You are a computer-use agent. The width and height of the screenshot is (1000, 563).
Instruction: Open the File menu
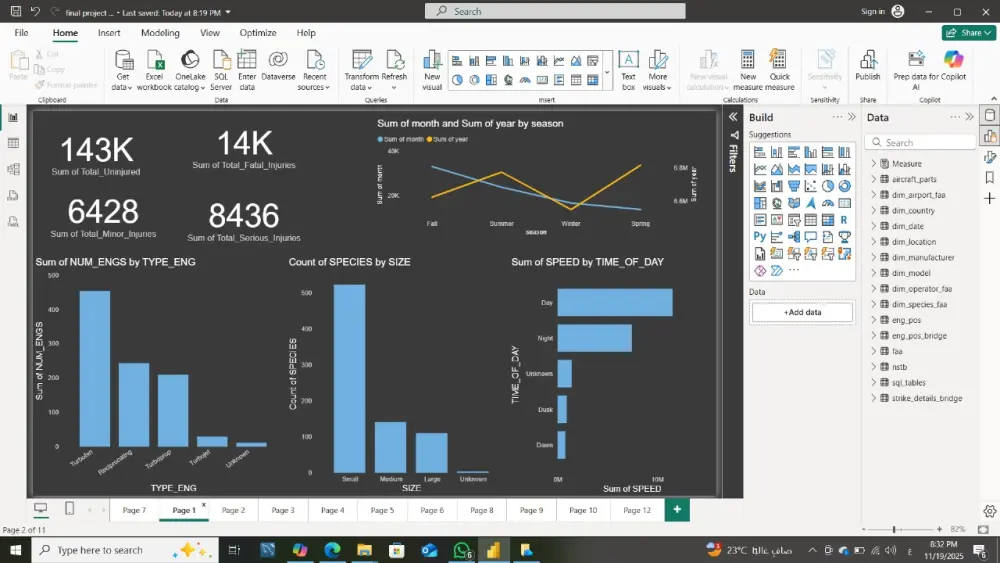[21, 33]
